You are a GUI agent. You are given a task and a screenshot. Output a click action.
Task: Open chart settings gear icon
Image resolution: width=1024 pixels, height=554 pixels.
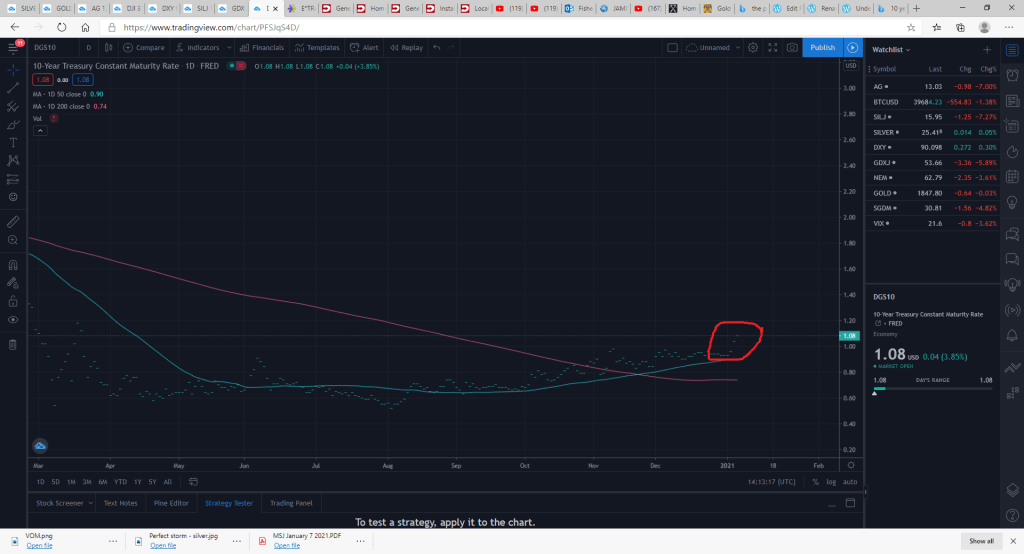pos(753,47)
